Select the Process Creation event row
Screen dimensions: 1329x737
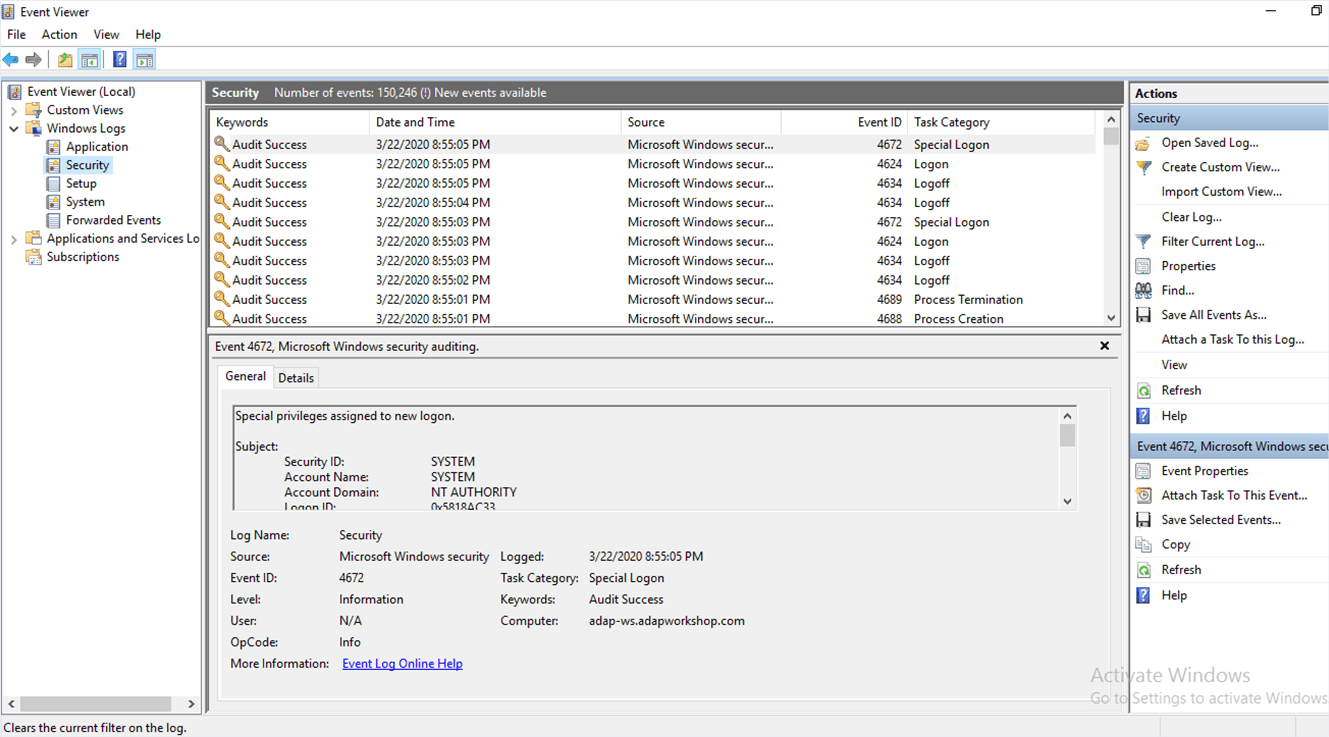654,319
